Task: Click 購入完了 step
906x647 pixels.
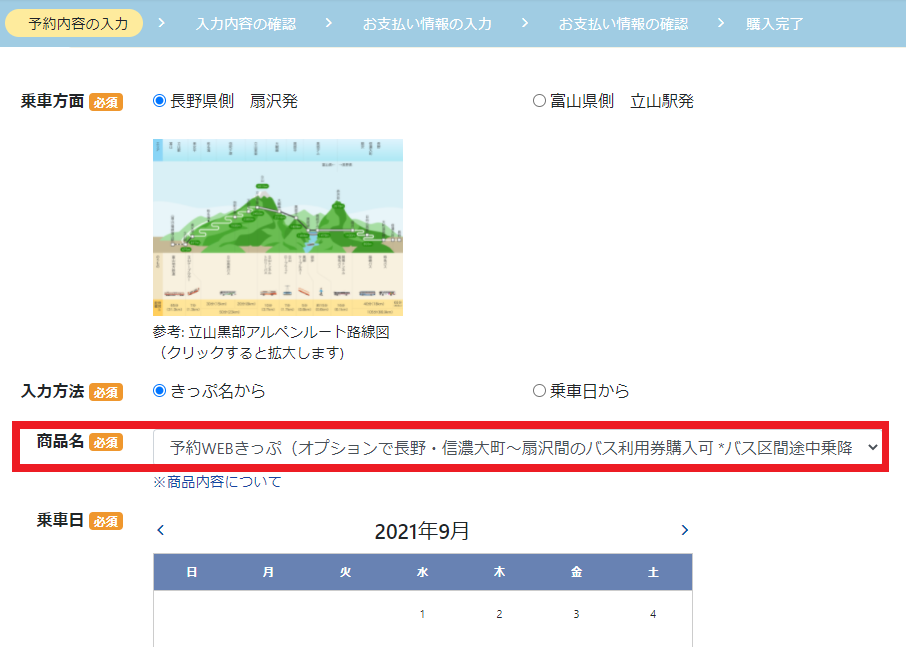Action: tap(774, 23)
